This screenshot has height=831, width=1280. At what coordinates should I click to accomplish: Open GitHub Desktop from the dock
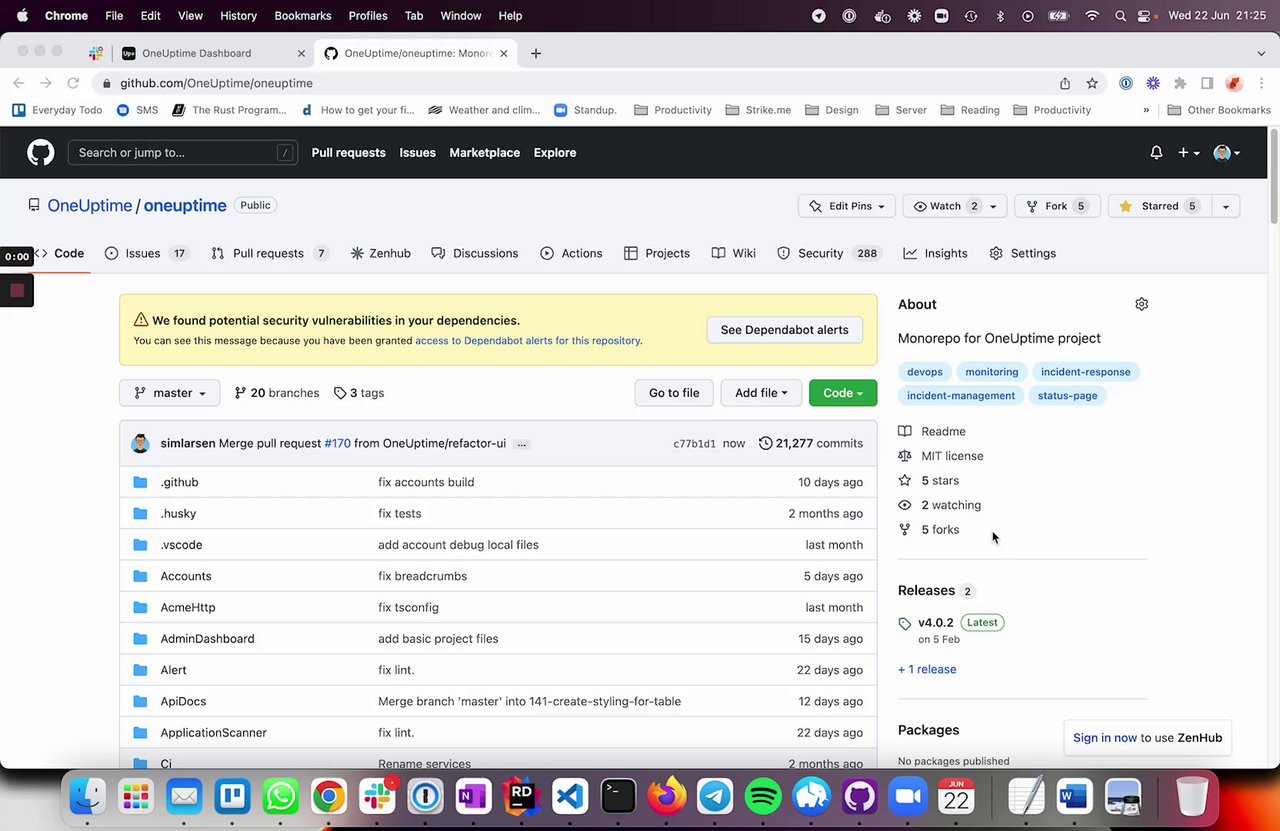[860, 796]
